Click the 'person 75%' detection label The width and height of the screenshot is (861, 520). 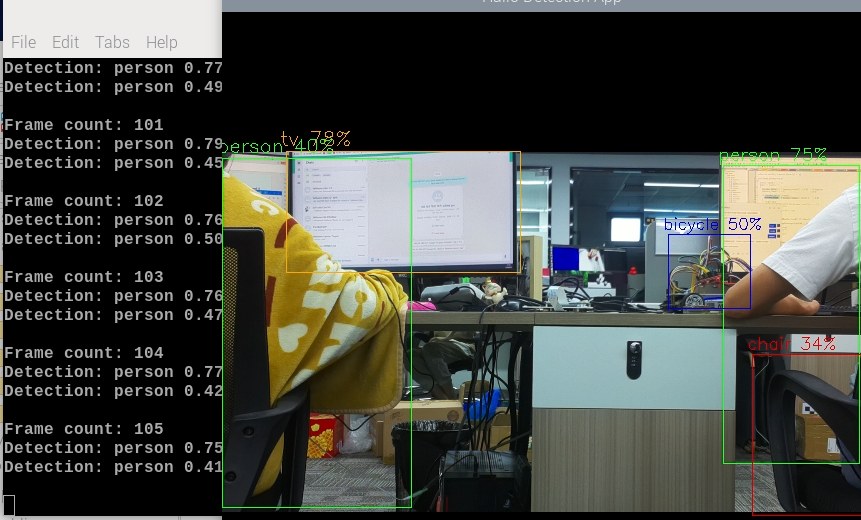tap(773, 156)
